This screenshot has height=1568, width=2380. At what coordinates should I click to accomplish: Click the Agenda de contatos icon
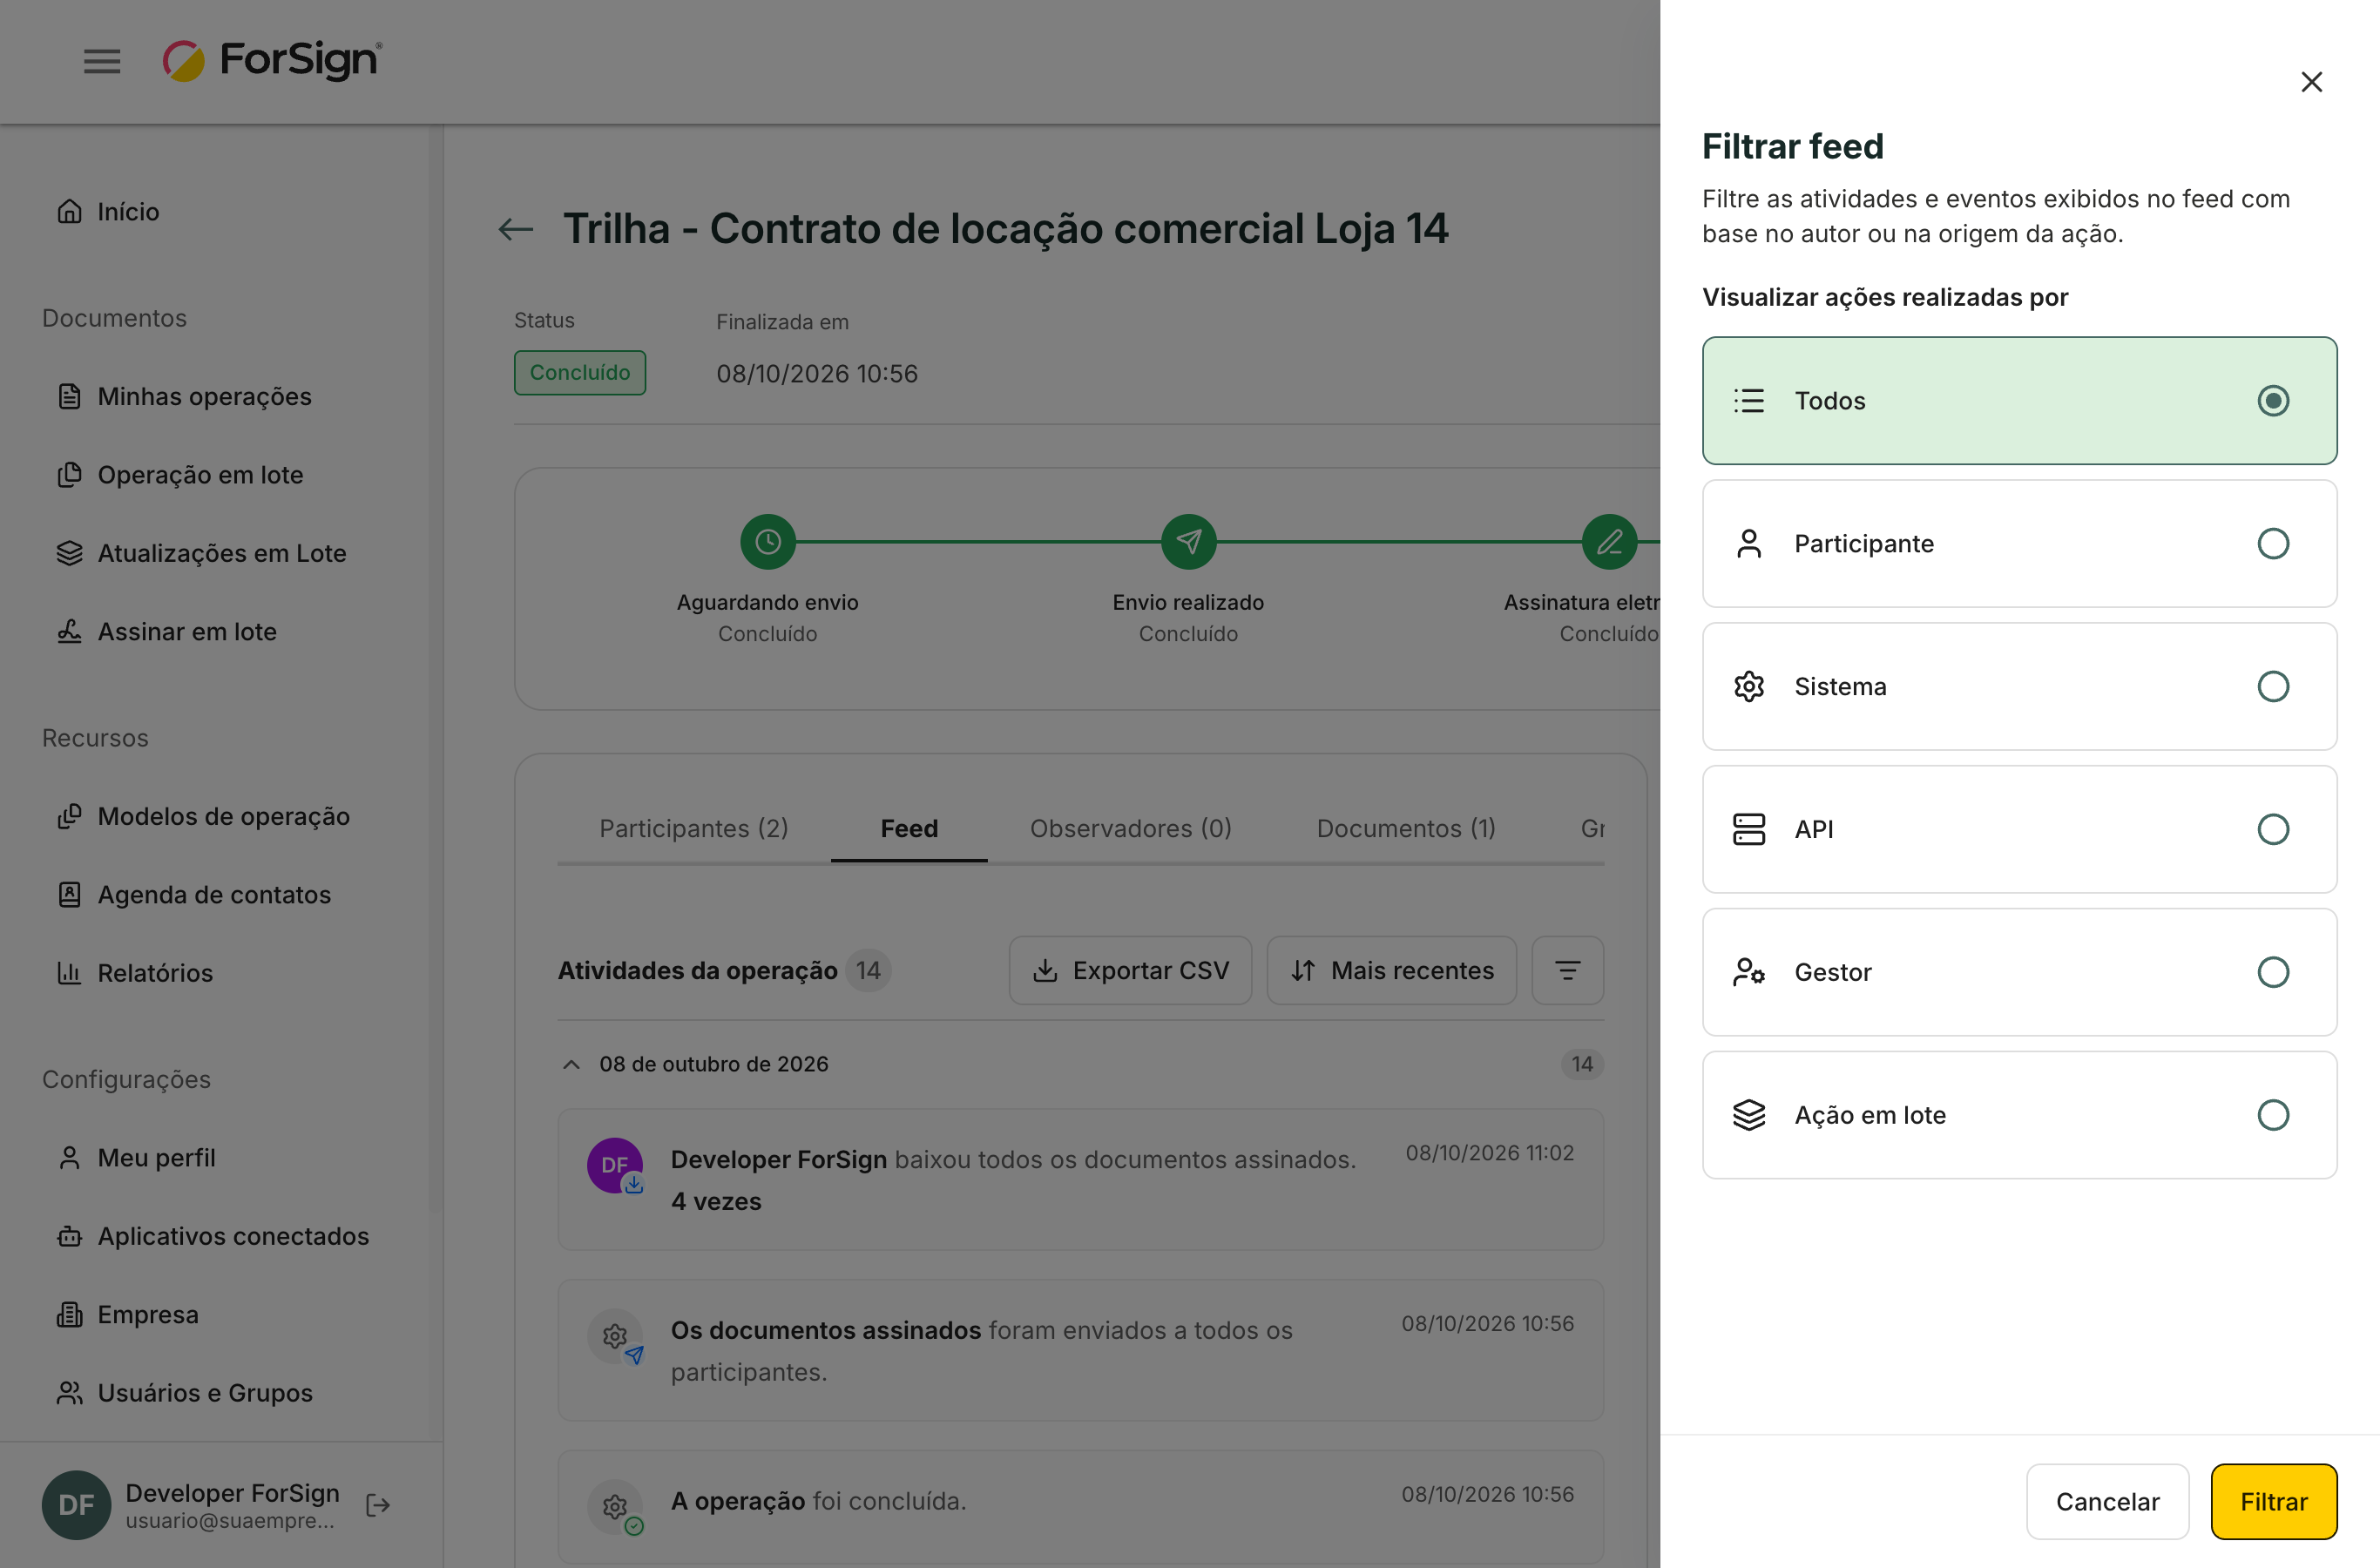coord(69,895)
